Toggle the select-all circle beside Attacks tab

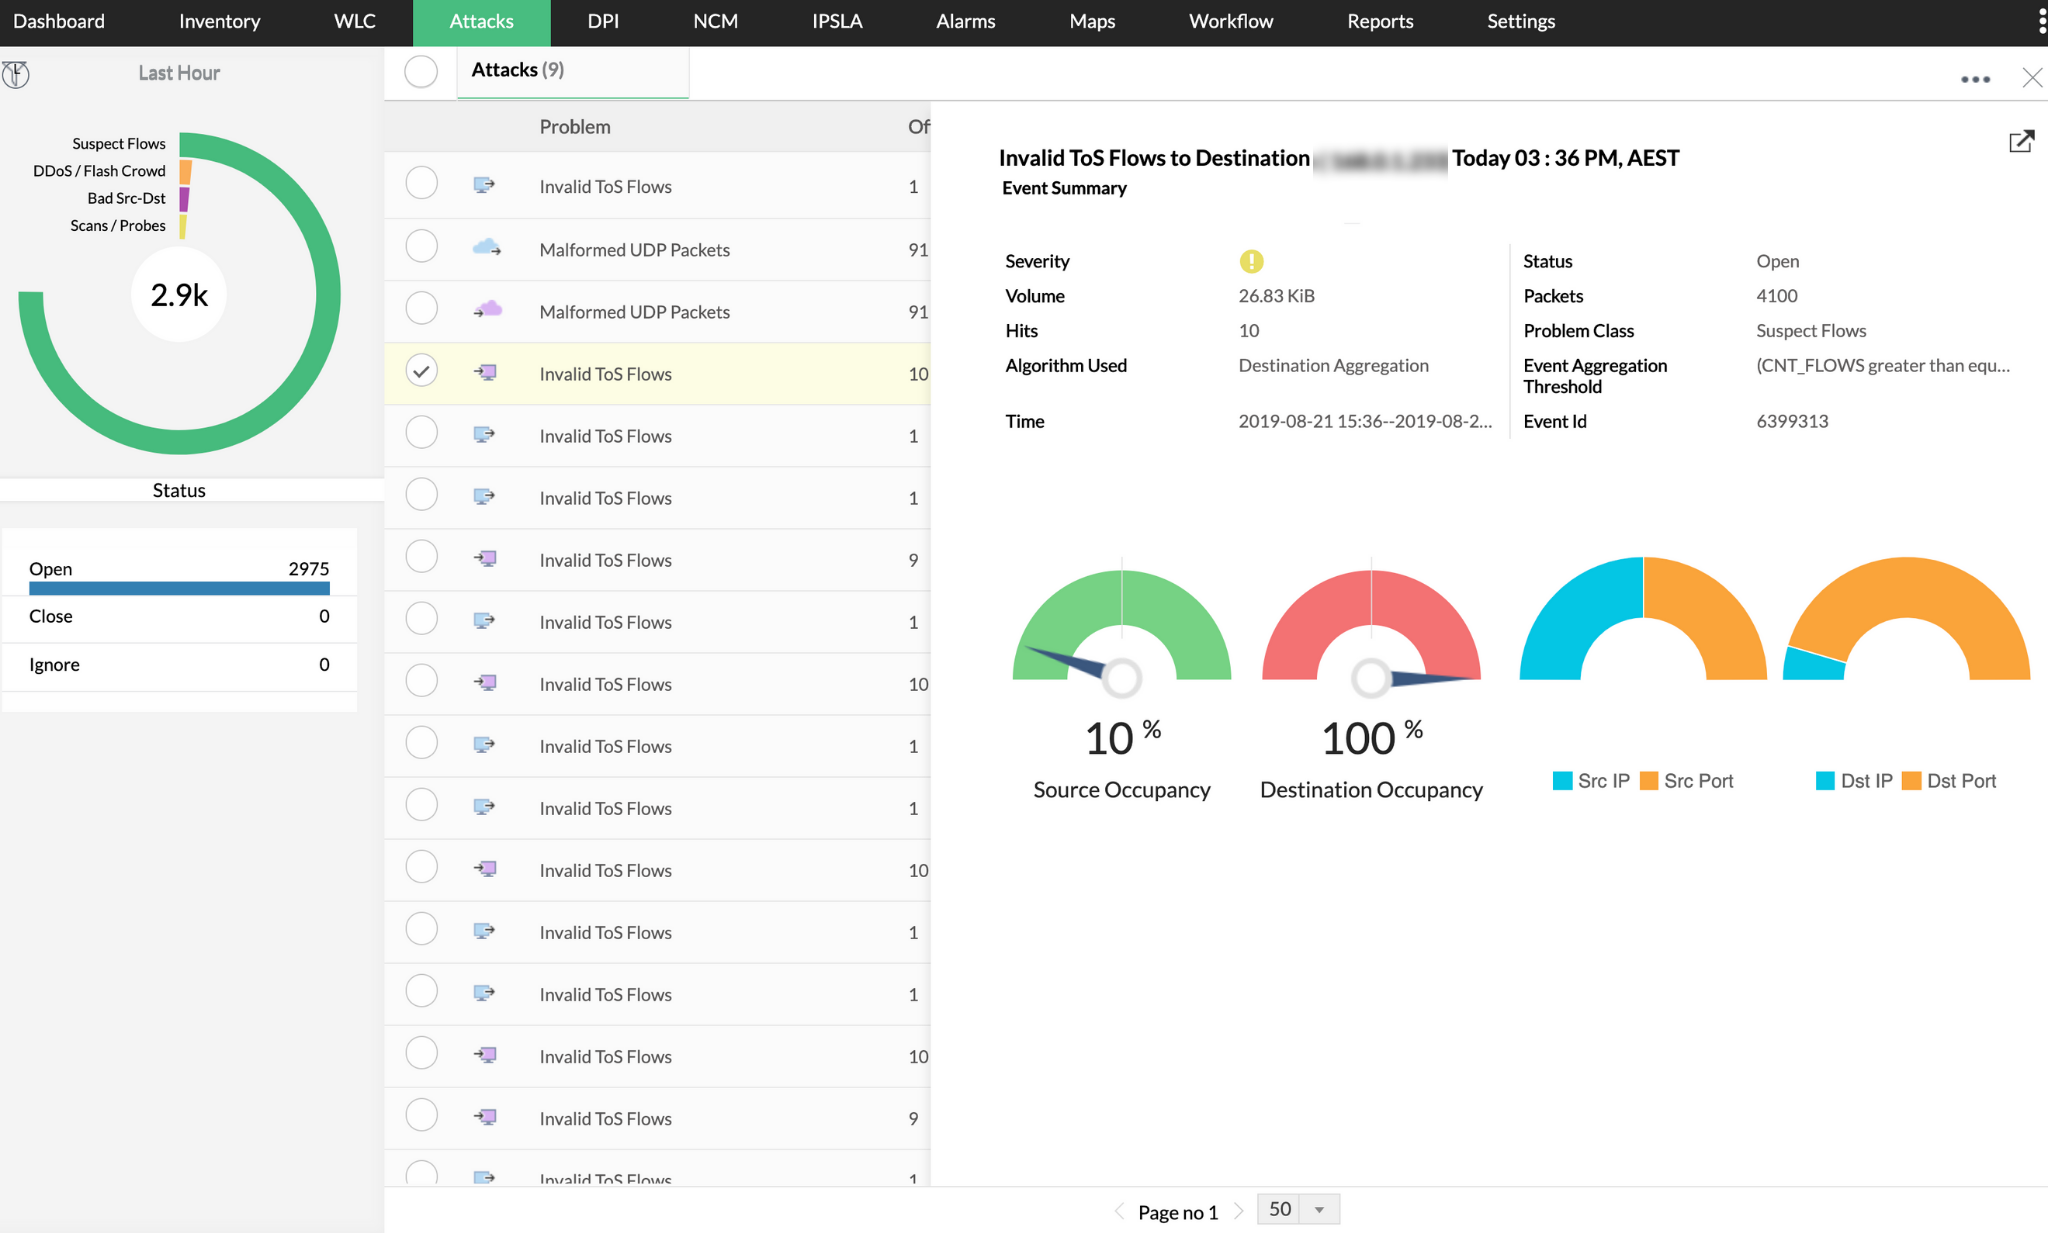(421, 71)
